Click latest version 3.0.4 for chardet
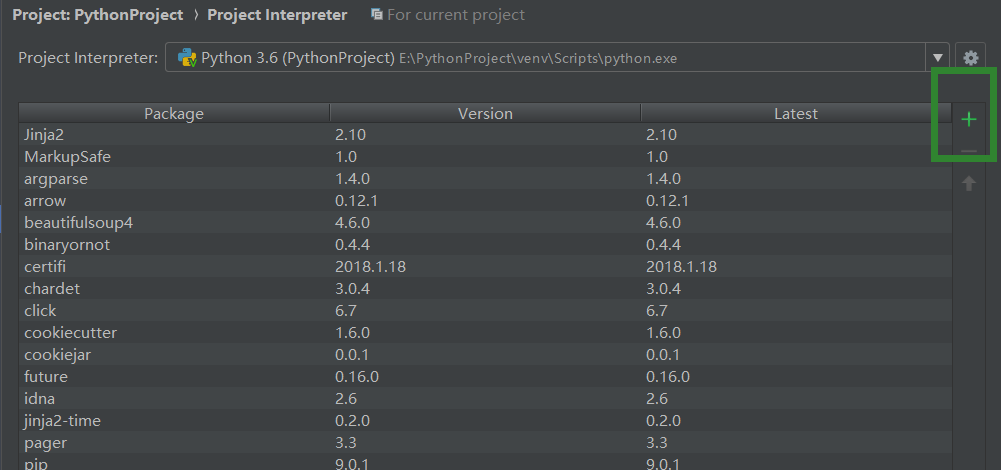1001x470 pixels. (x=663, y=289)
